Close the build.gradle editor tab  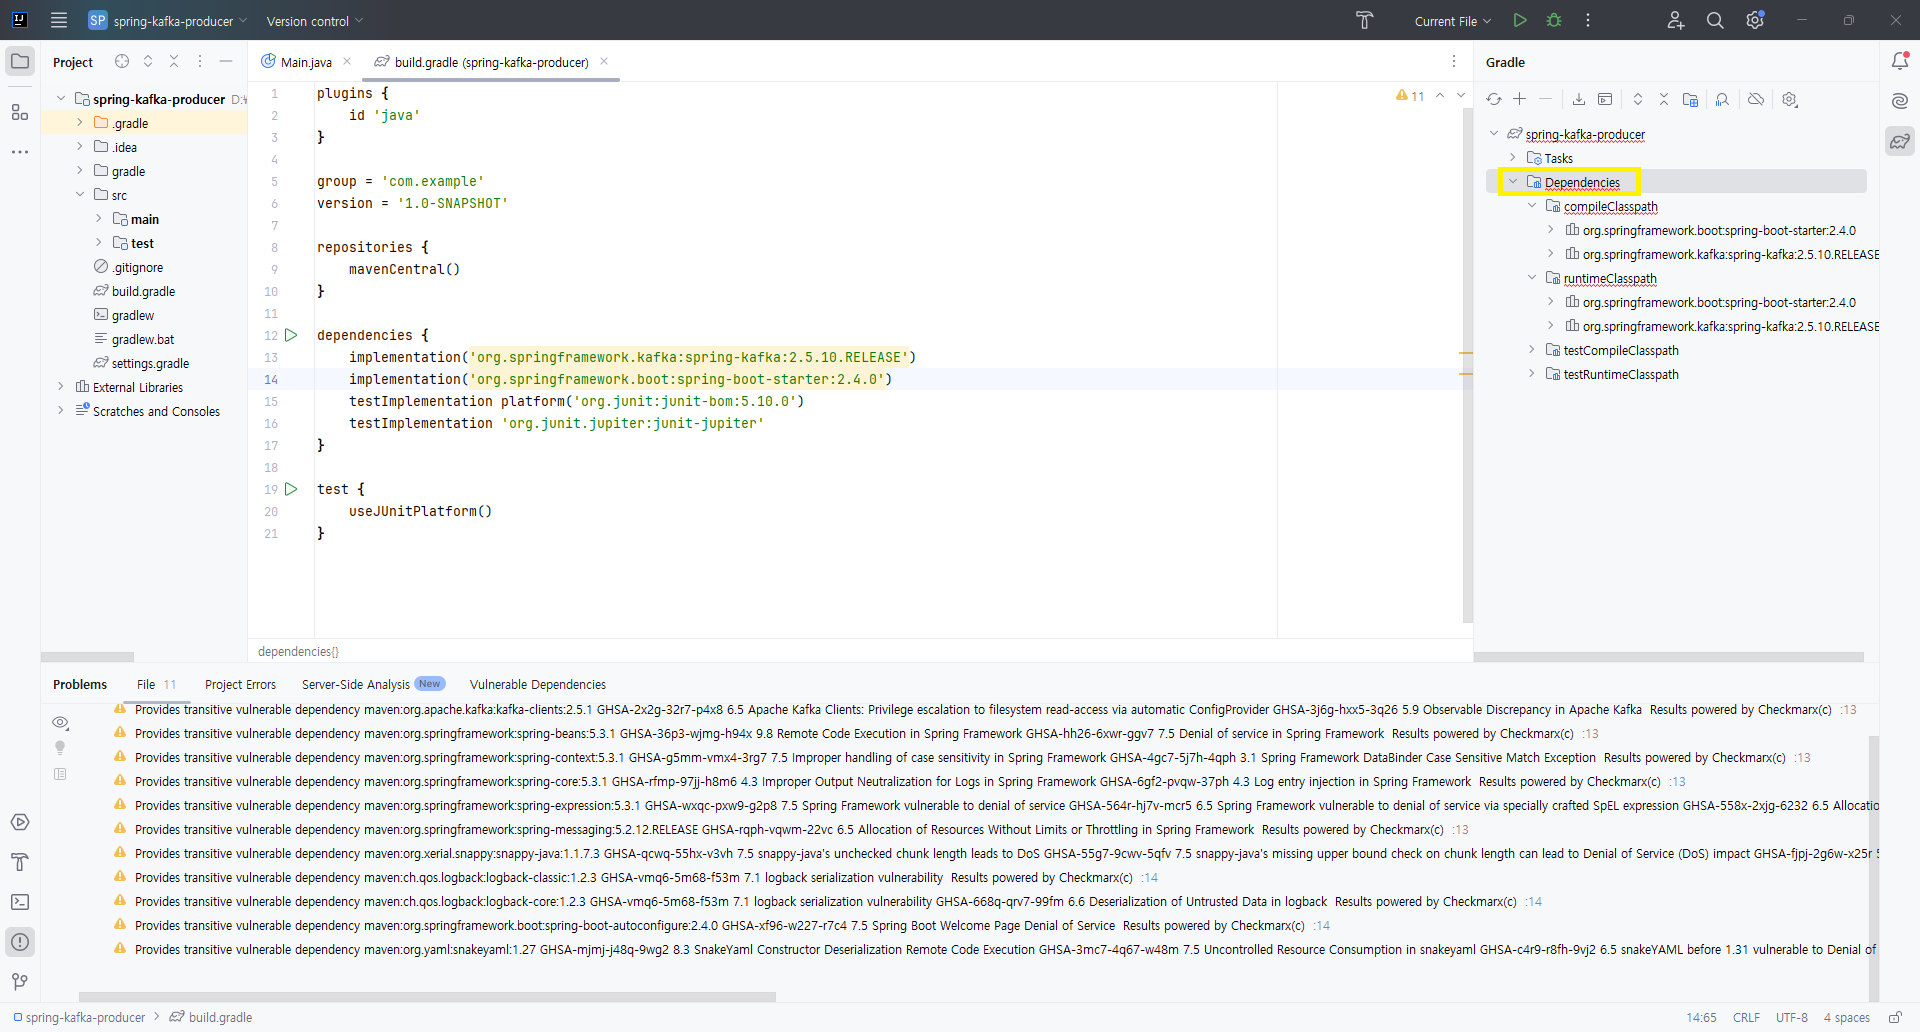click(x=604, y=62)
